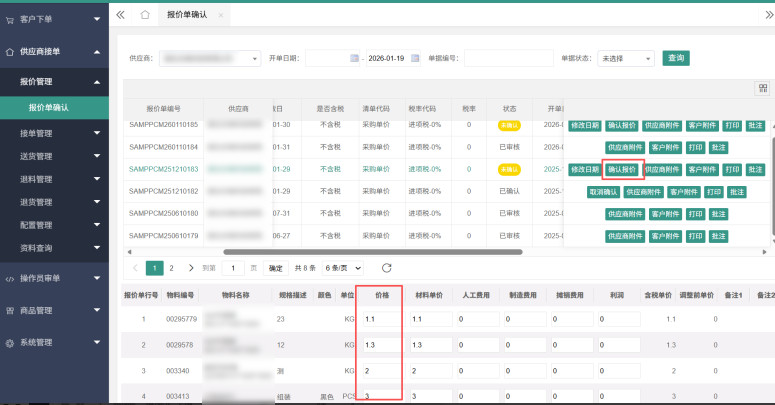Click the right double-chevron tab scroll icon
The image size is (775, 405).
(x=769, y=15)
